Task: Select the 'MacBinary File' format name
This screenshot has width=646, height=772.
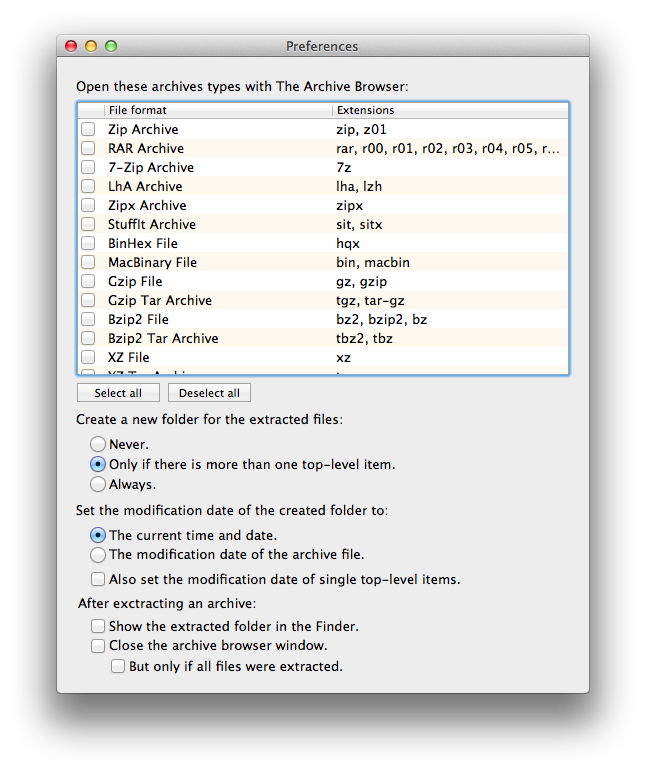Action: point(152,262)
